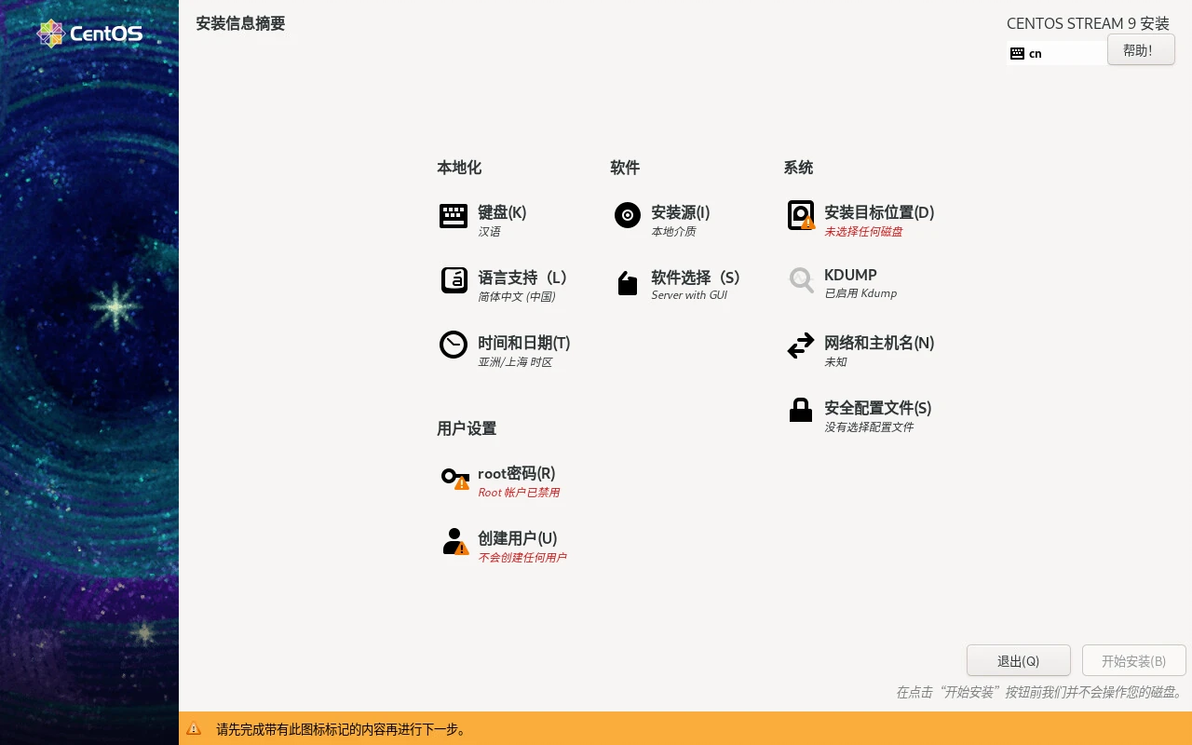The width and height of the screenshot is (1192, 745).
Task: Click the 汉语 text under 键盘
Action: click(489, 231)
